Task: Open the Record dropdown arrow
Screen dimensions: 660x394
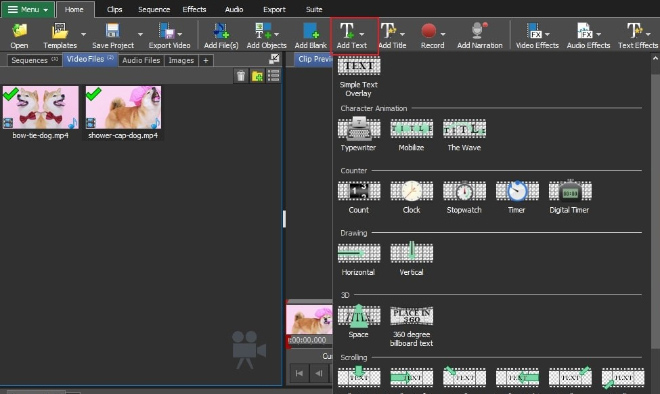Action: pos(443,34)
